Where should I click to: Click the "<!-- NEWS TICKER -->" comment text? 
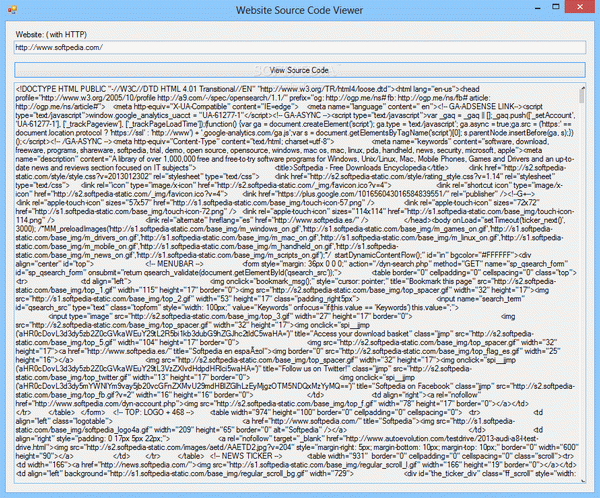[247, 456]
